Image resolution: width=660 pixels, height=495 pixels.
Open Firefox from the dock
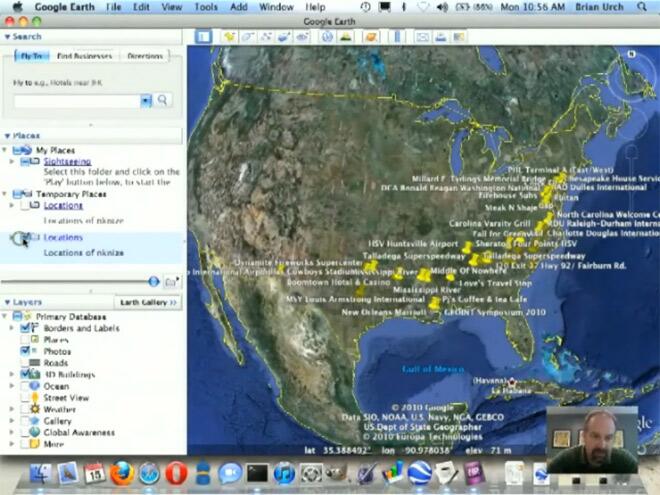pos(123,473)
